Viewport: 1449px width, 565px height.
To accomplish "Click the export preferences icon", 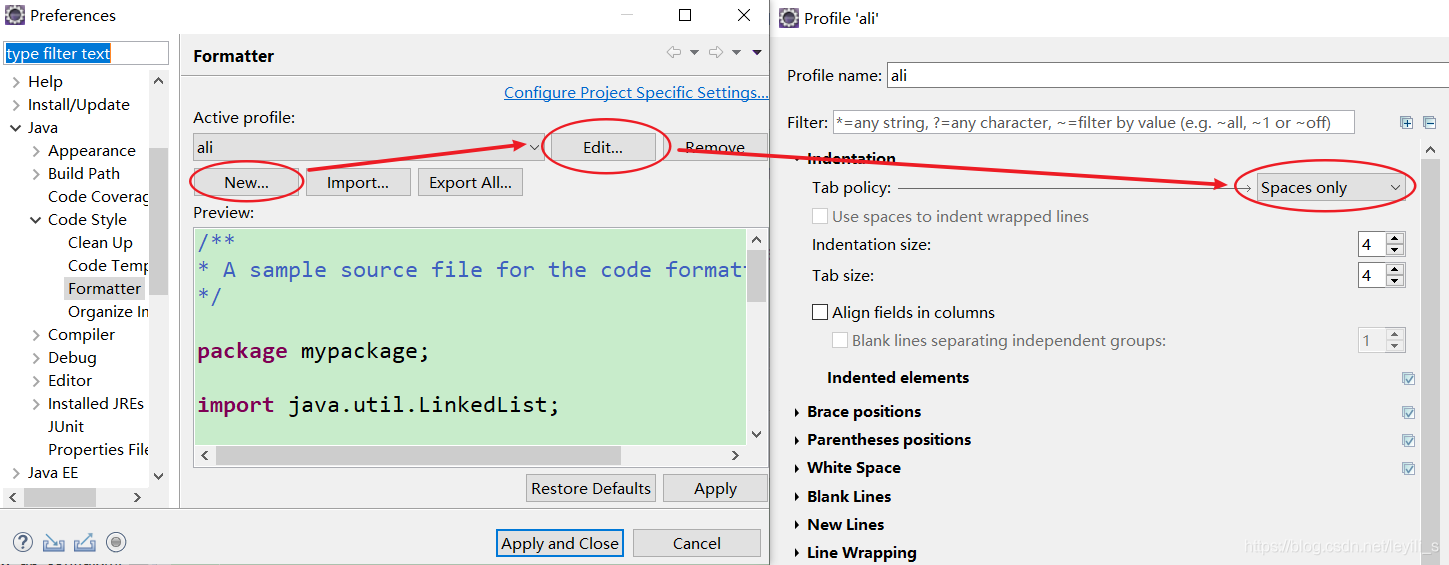I will [85, 543].
